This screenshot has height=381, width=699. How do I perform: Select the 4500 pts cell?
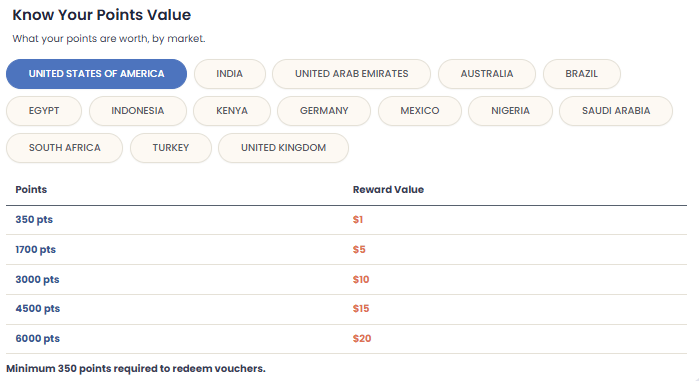click(37, 308)
